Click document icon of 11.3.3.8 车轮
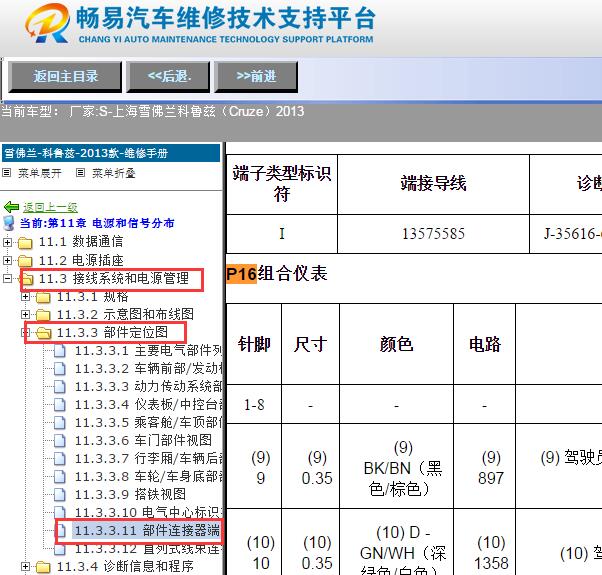Viewport: 602px width, 575px height. (60, 477)
